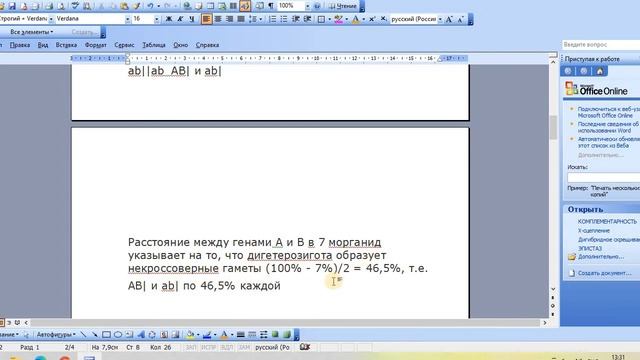Click the decrease indent icon
Viewport: 640px width, 360px height.
click(296, 19)
